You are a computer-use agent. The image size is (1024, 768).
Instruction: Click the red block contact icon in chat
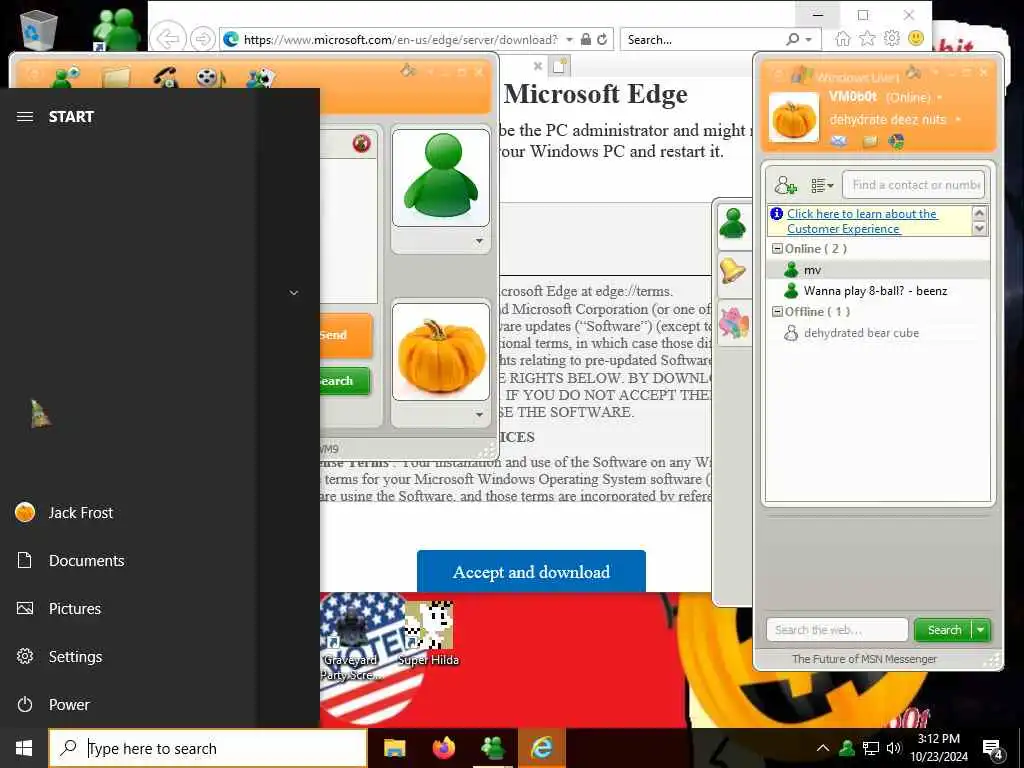point(361,142)
